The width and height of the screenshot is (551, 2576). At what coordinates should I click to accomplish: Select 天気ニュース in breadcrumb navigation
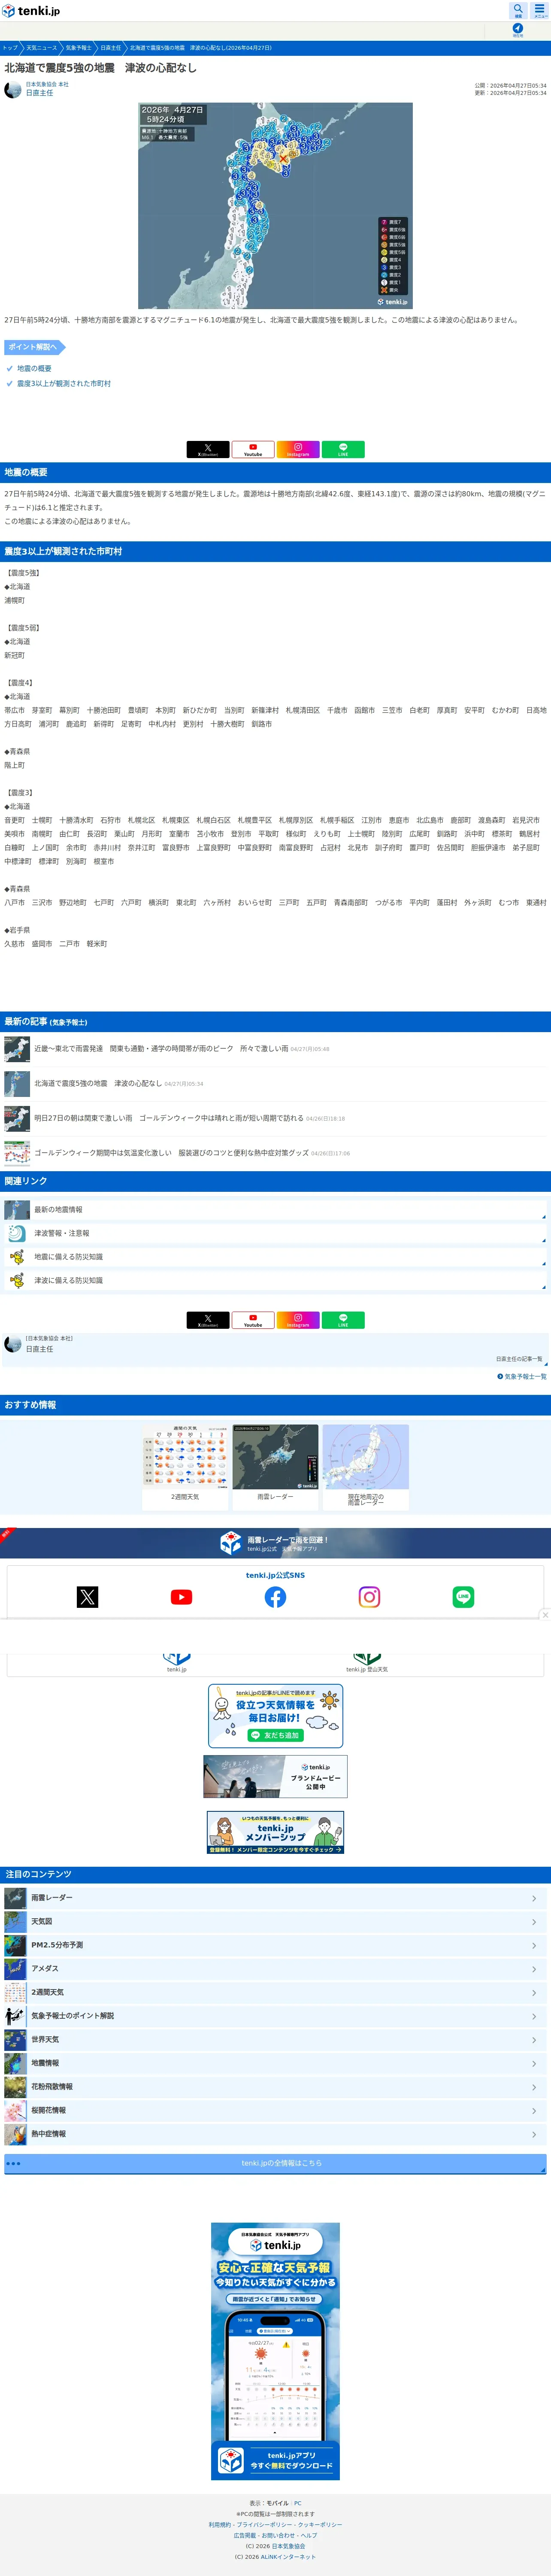click(x=42, y=47)
